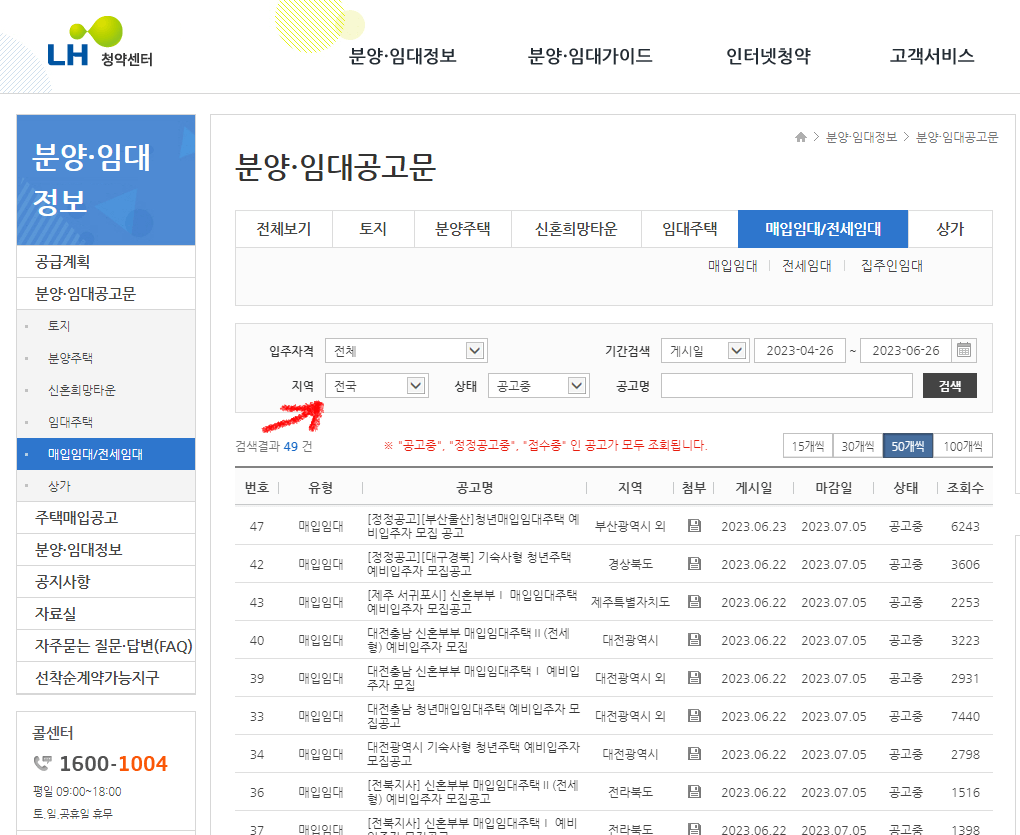Select 자료실 in the left sidebar

pyautogui.click(x=56, y=613)
